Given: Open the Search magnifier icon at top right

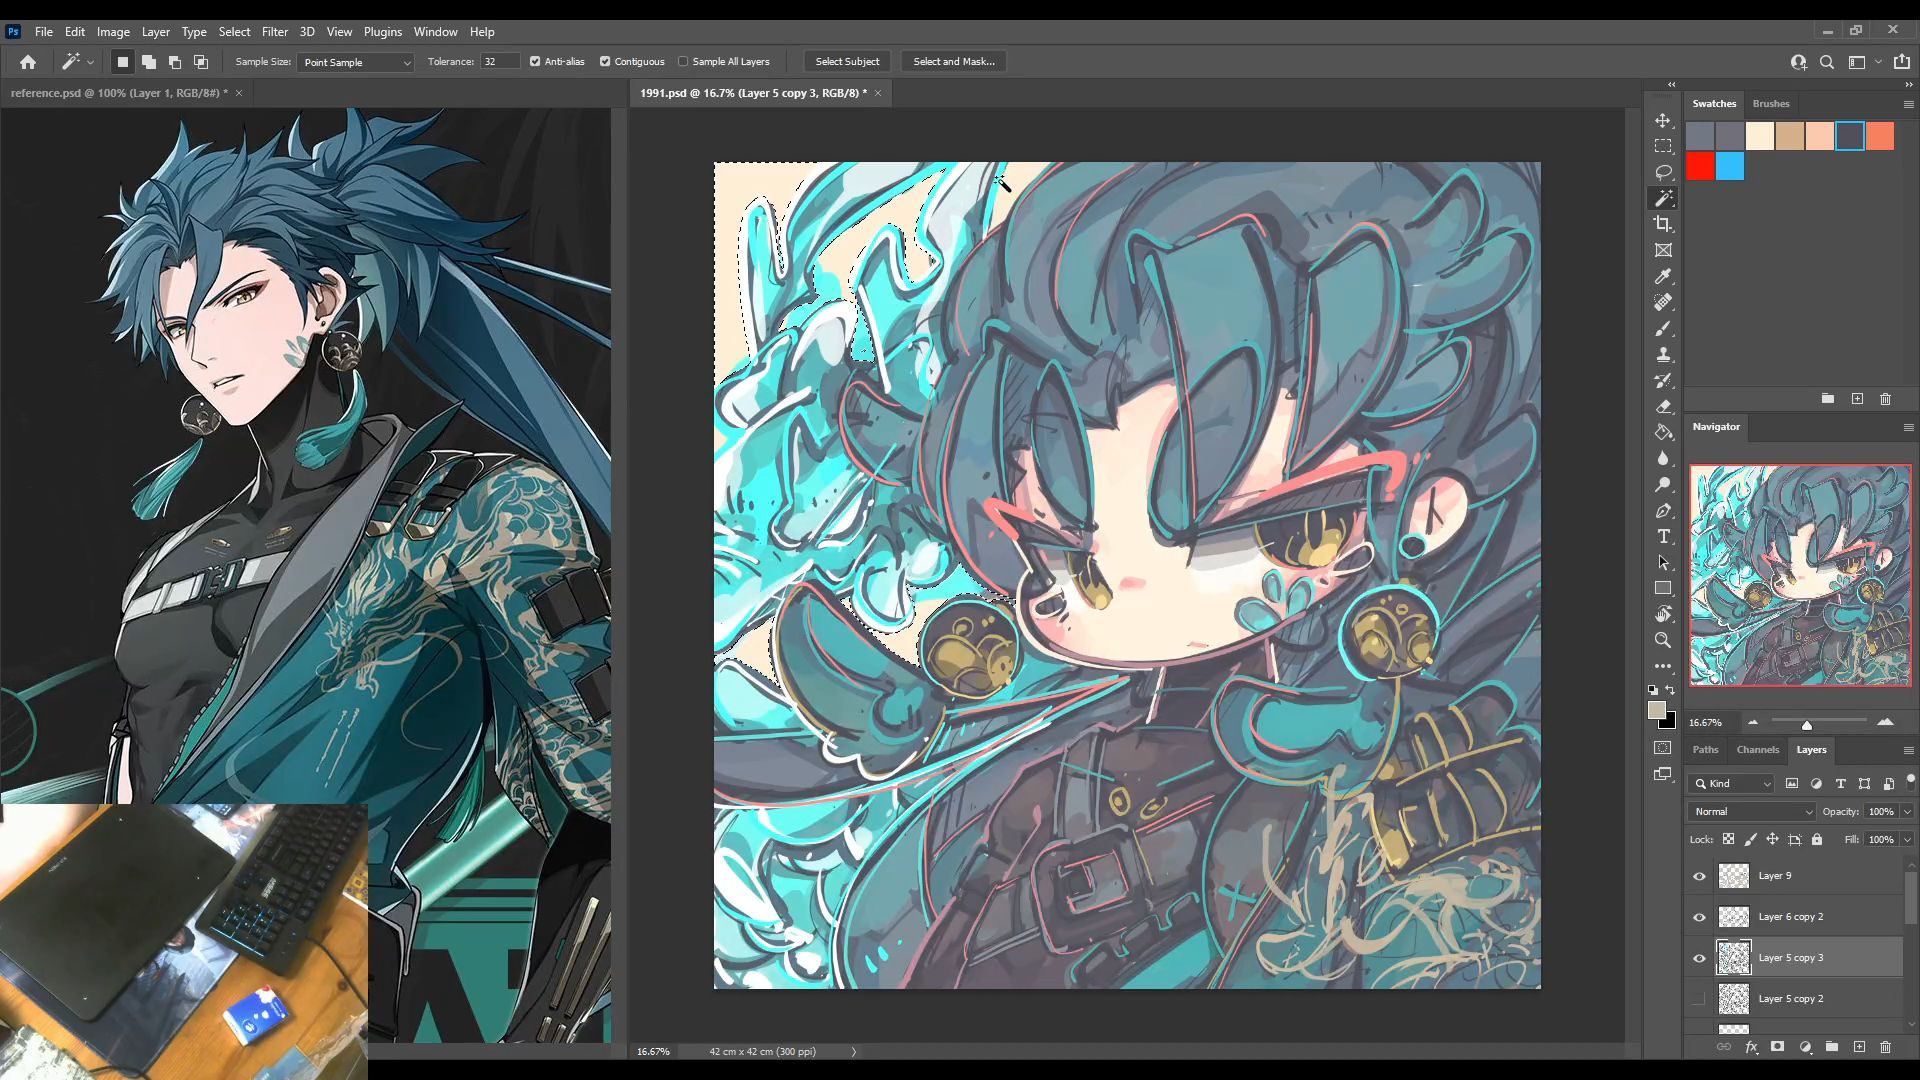Looking at the screenshot, I should 1827,62.
